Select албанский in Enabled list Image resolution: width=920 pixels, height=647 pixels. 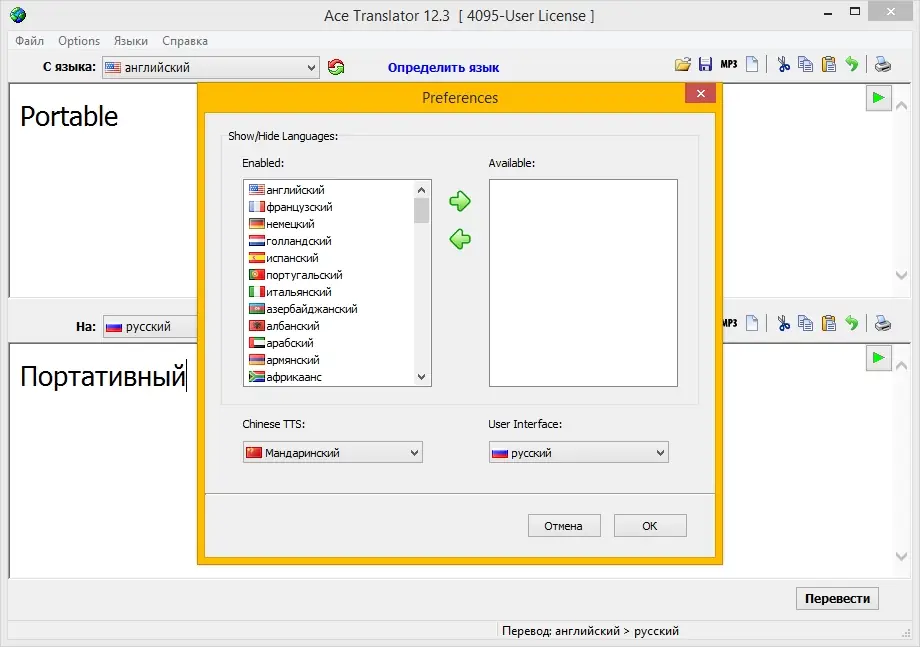(x=330, y=326)
